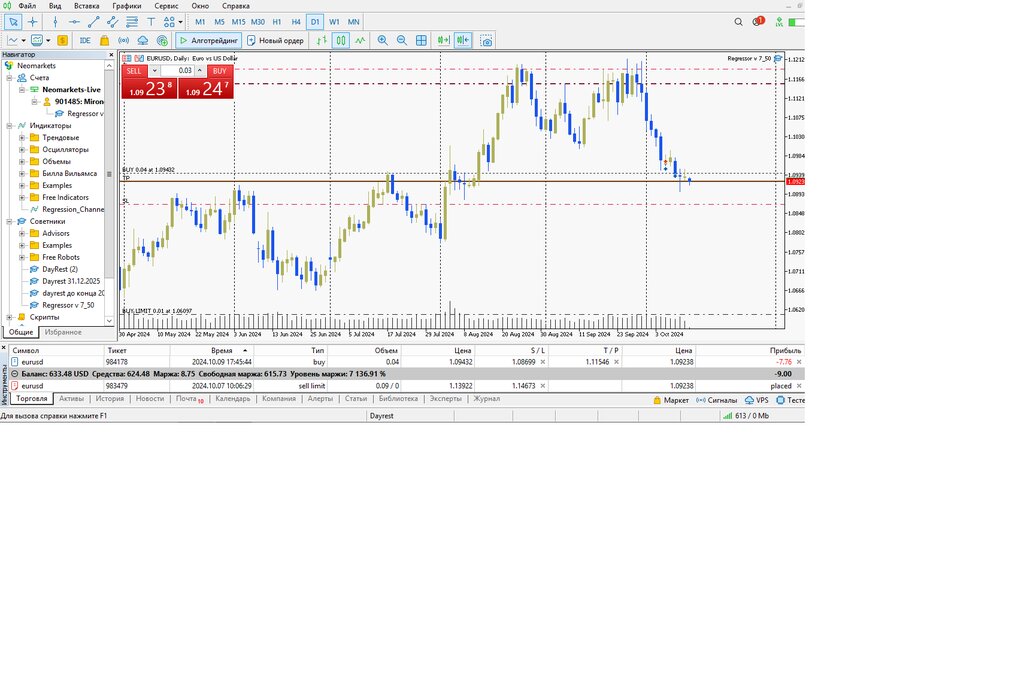Select Regressor v 7_50 under Советники
The height and width of the screenshot is (687, 1024).
(68, 305)
